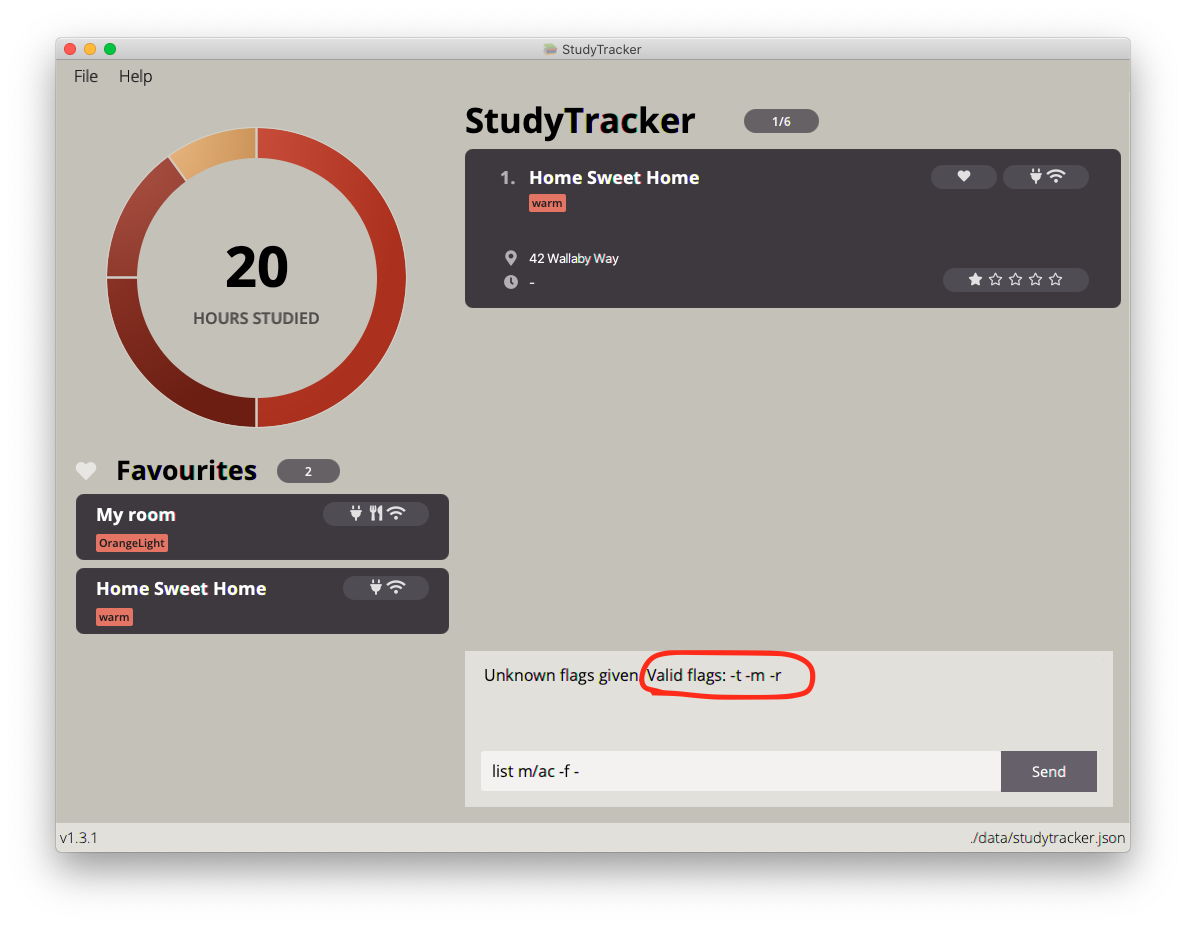The width and height of the screenshot is (1186, 926).
Task: Click the warm tag in Favourites
Action: coord(114,617)
